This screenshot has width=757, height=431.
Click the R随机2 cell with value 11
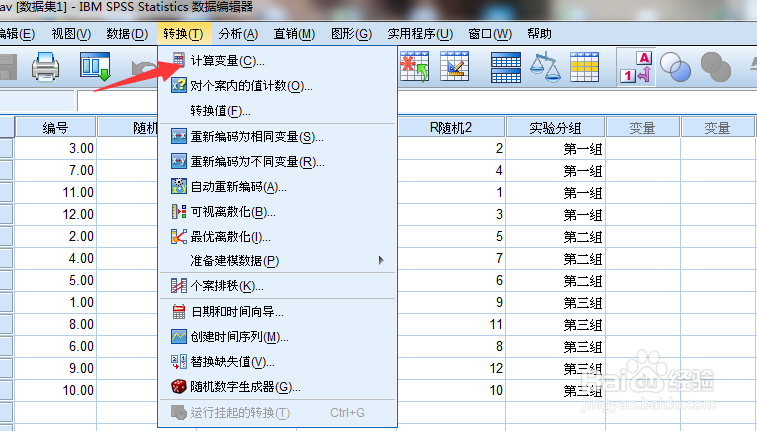point(451,324)
